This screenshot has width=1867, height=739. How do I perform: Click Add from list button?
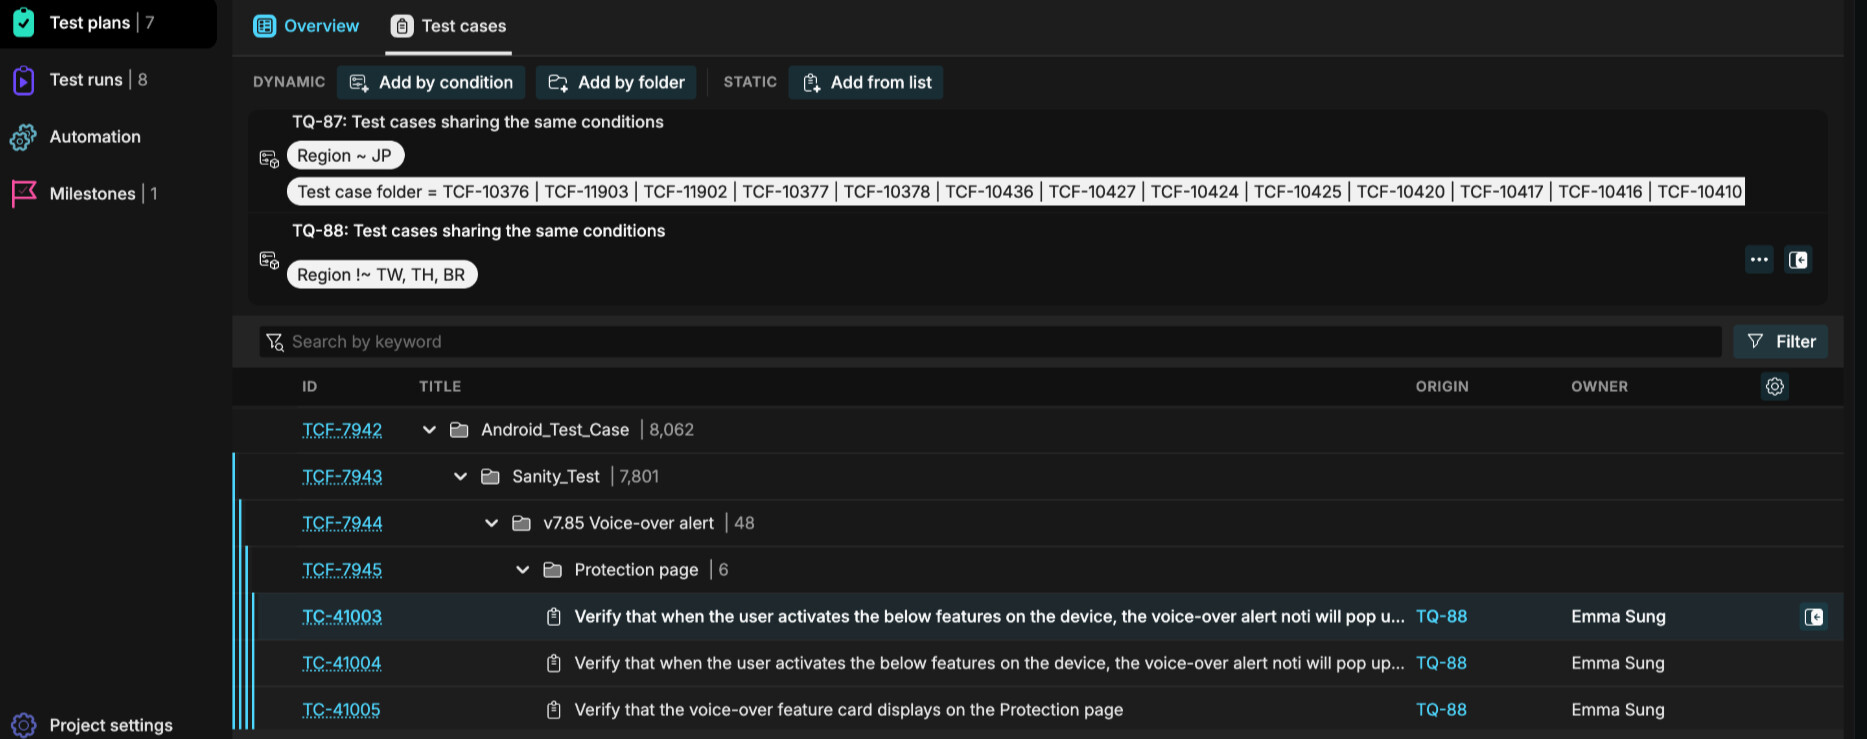(866, 83)
